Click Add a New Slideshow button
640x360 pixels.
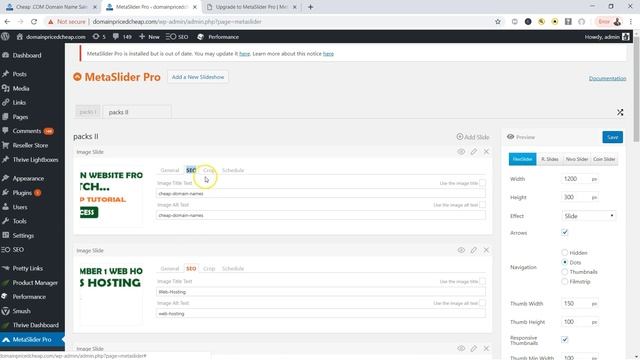click(x=198, y=77)
